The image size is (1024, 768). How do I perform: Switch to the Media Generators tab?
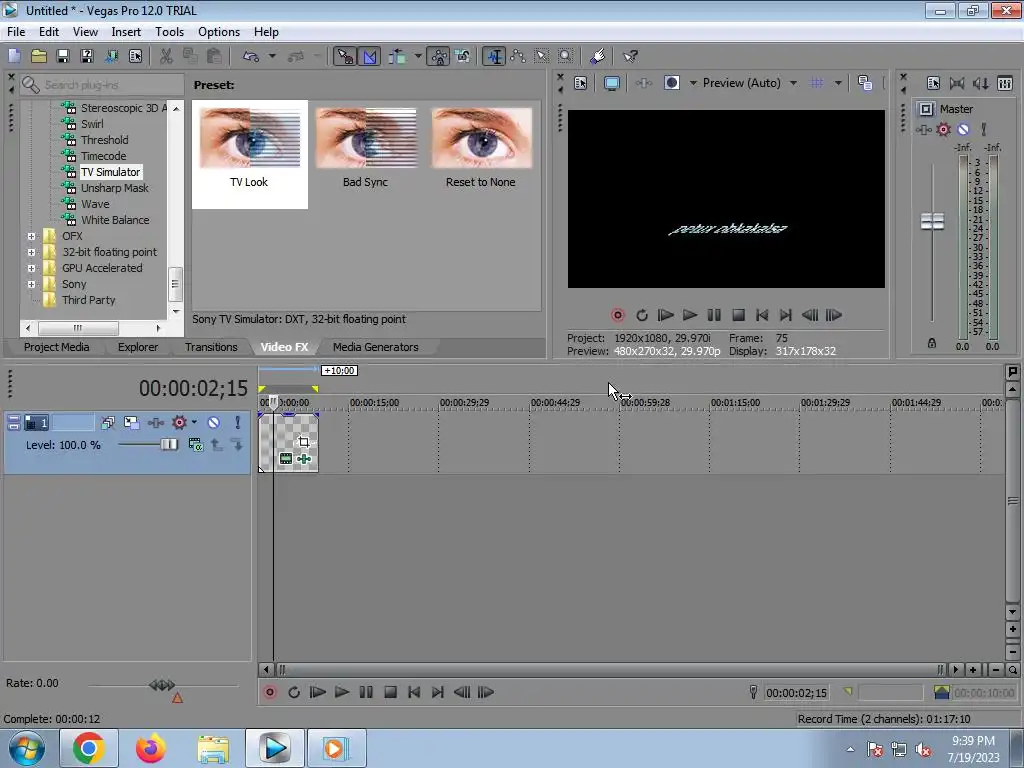tap(376, 347)
